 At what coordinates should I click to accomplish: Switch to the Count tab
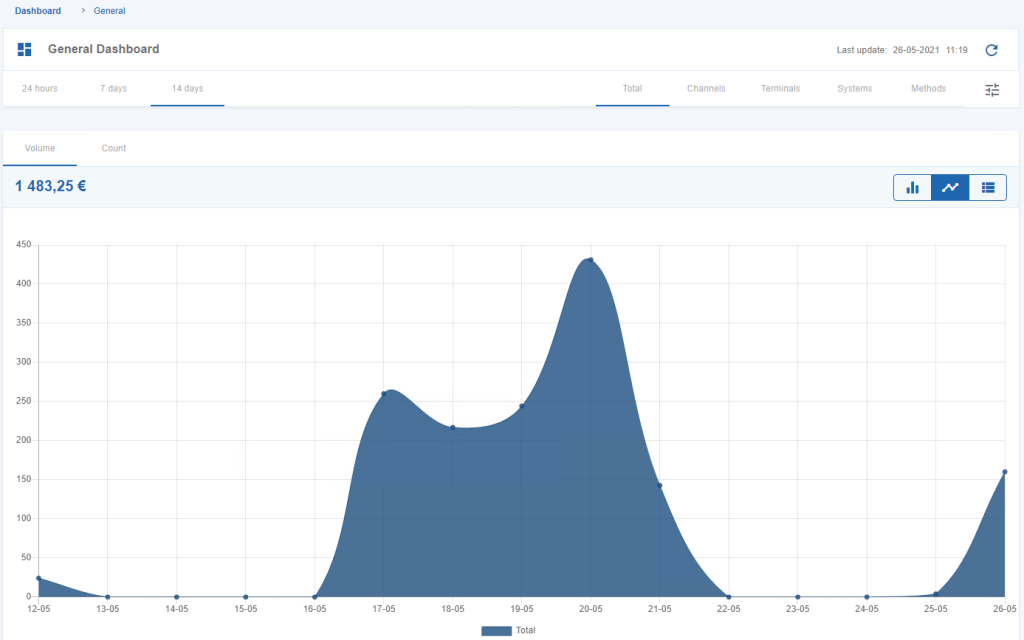(114, 148)
